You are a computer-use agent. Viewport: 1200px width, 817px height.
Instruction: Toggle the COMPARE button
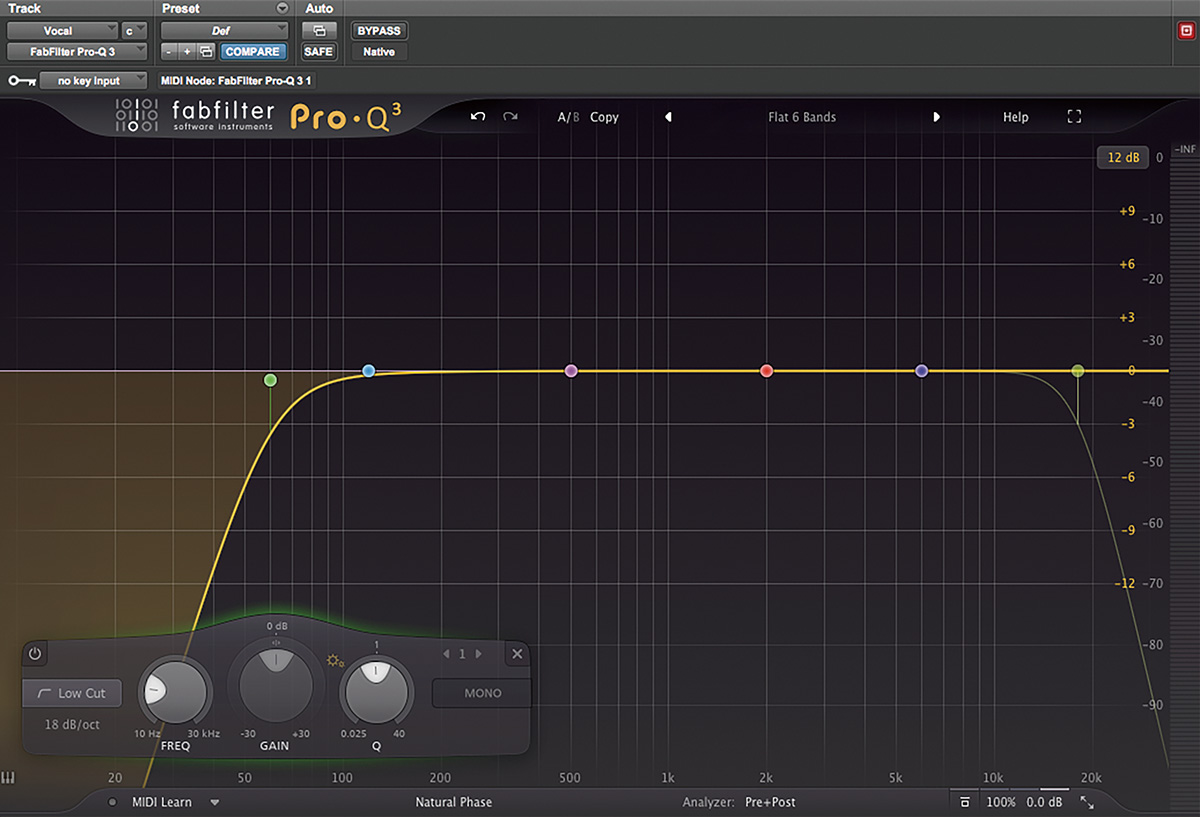[252, 51]
